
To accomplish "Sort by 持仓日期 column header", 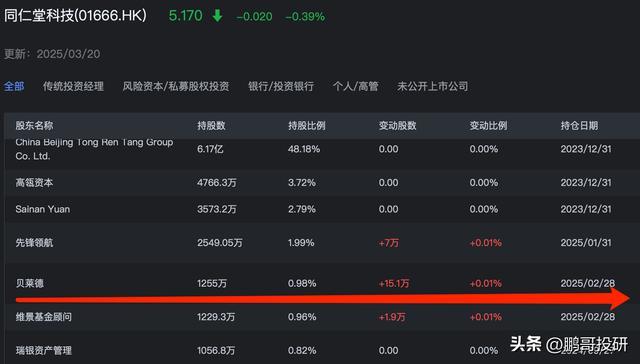I will click(x=579, y=126).
